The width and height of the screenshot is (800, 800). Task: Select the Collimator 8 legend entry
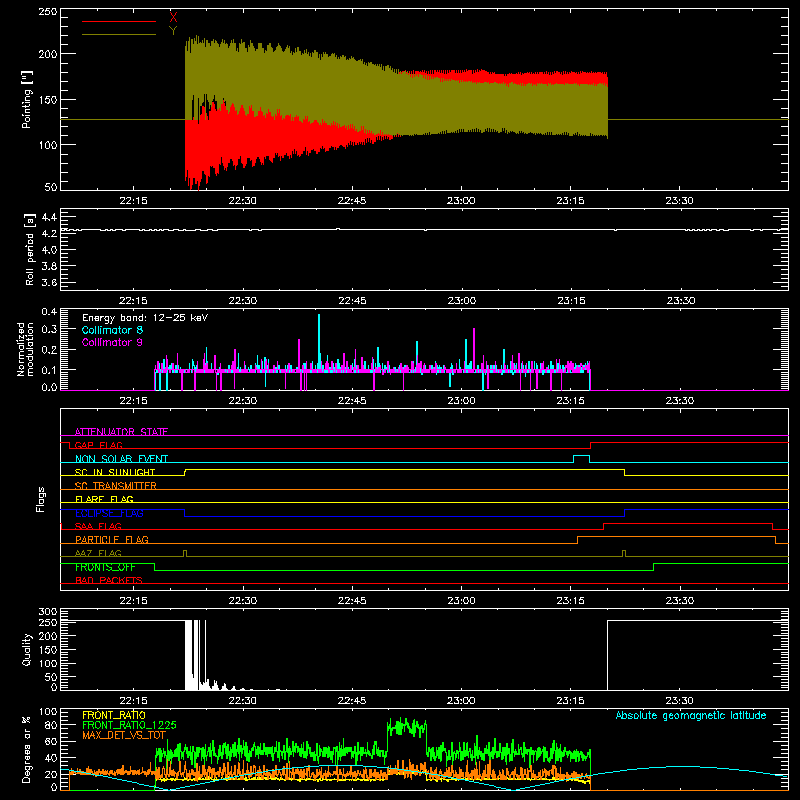pyautogui.click(x=112, y=330)
